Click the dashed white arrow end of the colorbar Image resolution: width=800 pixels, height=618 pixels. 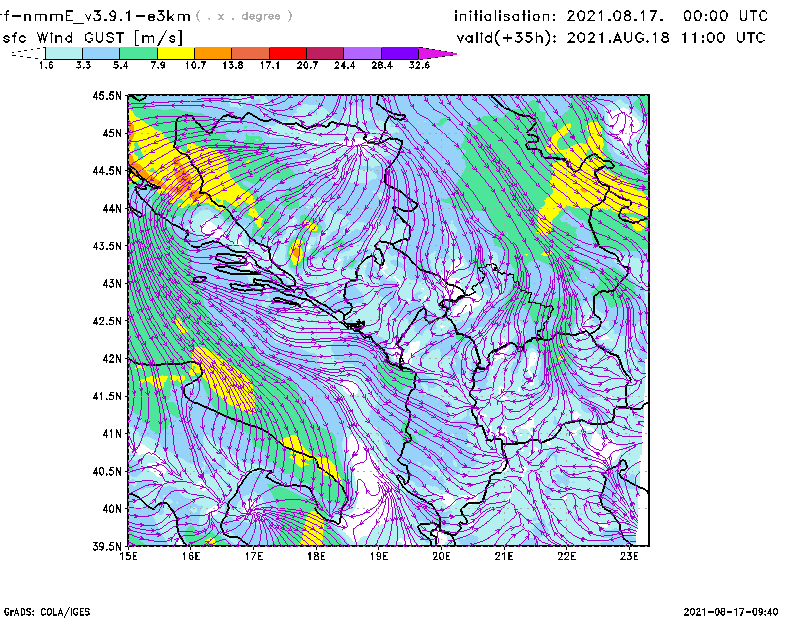pyautogui.click(x=28, y=53)
